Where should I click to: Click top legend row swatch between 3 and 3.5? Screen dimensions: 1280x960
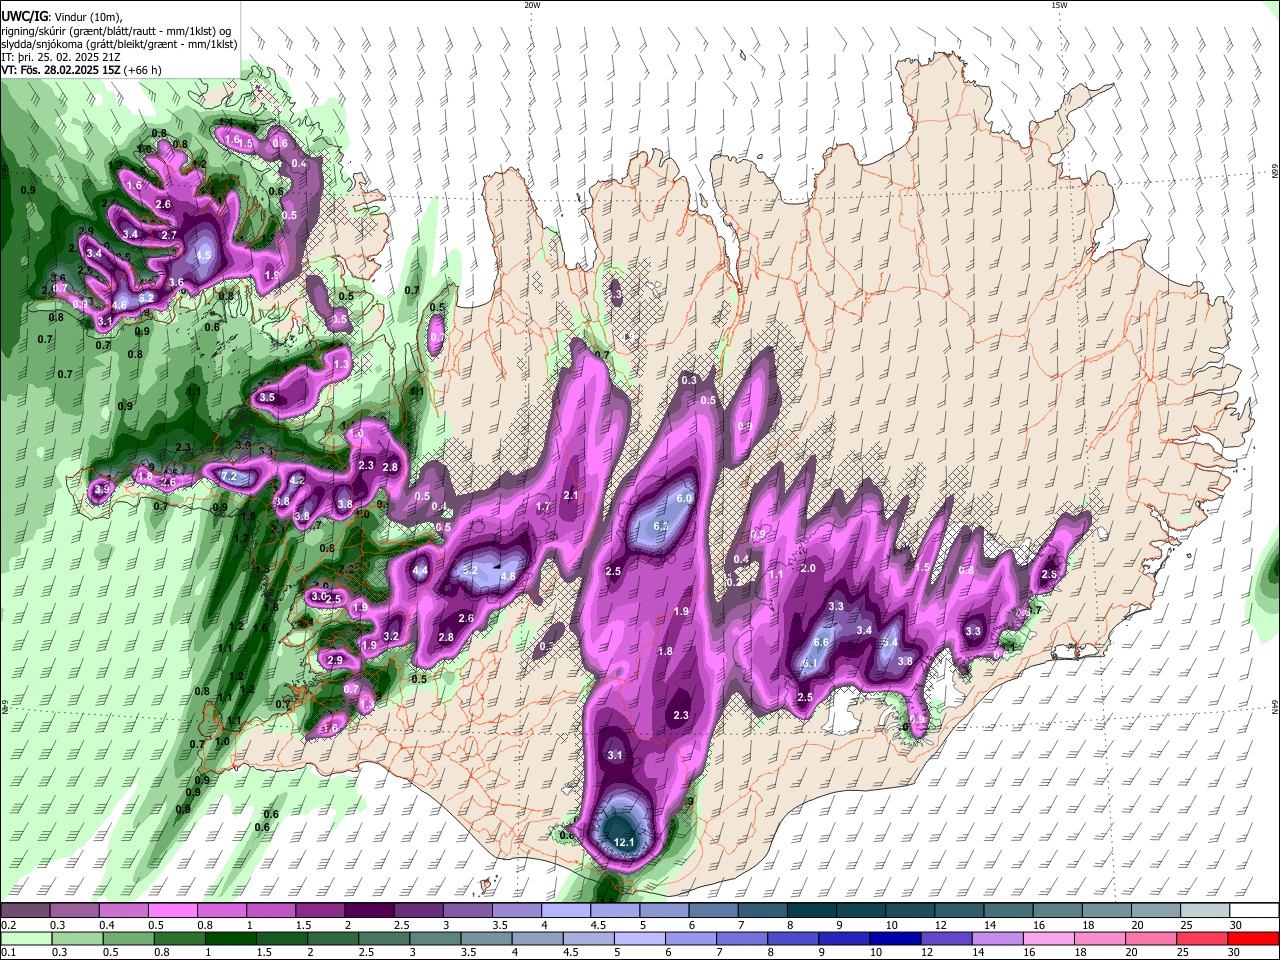466,910
